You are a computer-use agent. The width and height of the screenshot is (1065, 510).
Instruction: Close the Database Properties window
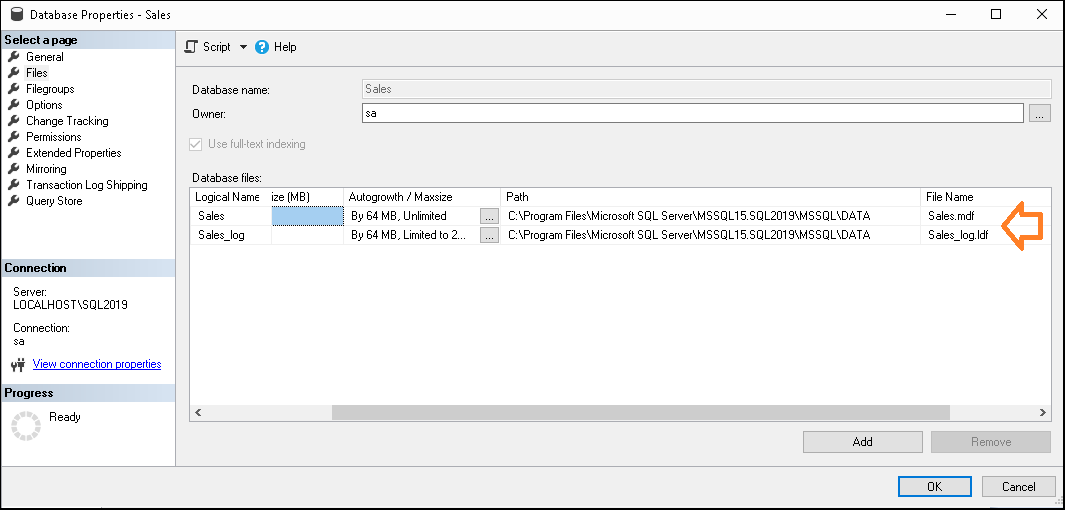point(1041,14)
